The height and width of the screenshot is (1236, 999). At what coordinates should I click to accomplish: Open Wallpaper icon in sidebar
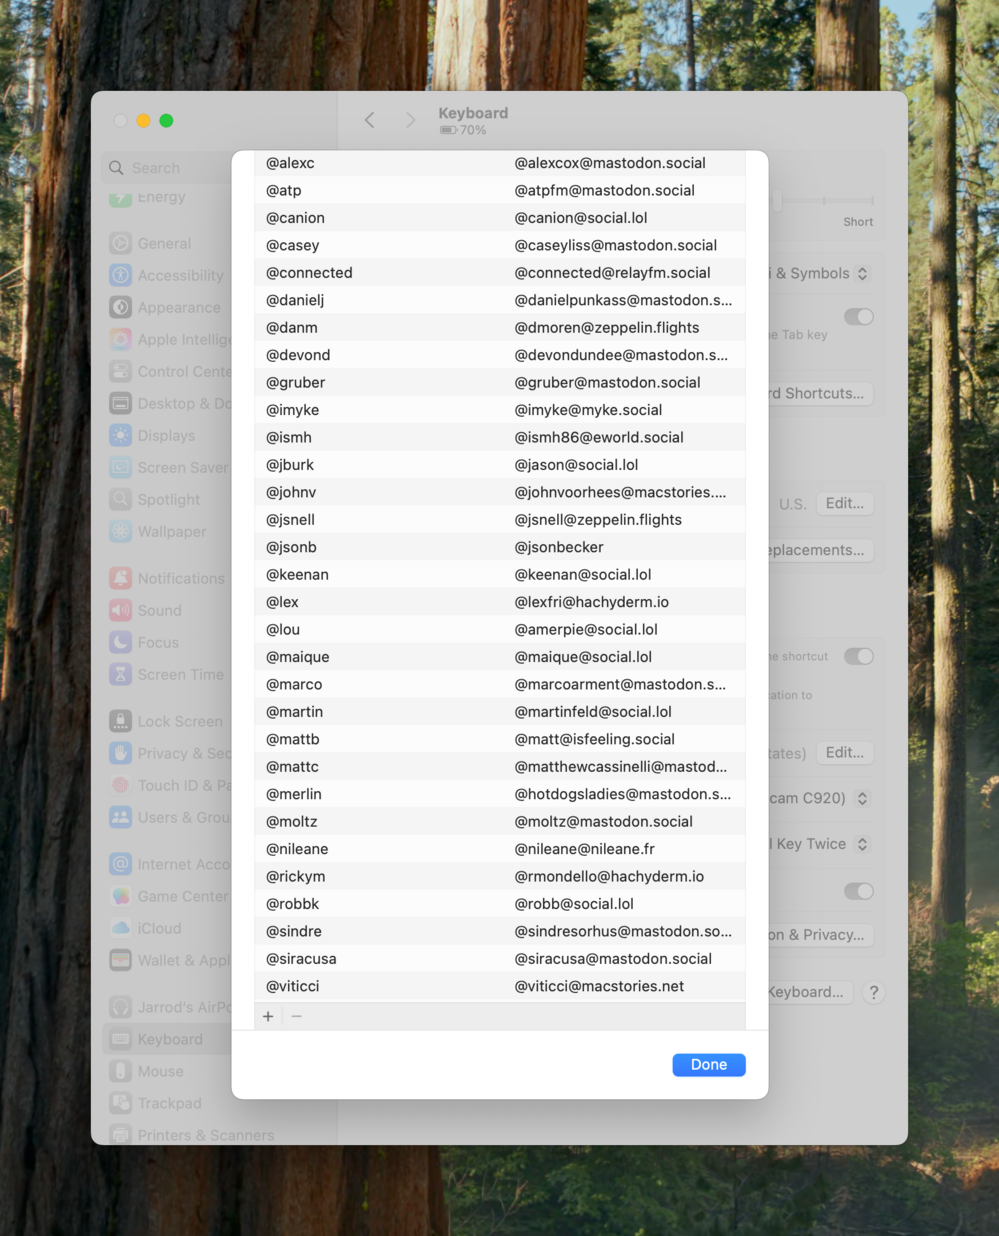pos(121,531)
